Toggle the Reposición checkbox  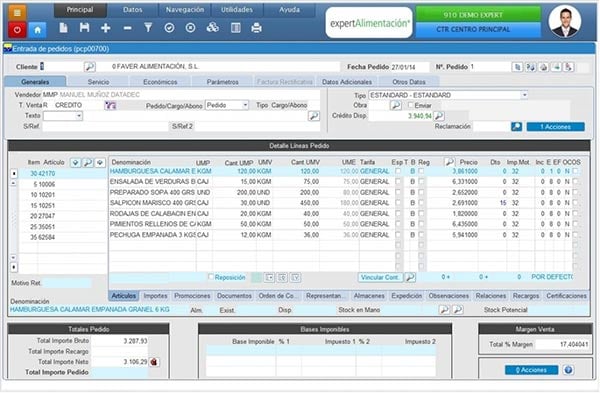click(210, 277)
